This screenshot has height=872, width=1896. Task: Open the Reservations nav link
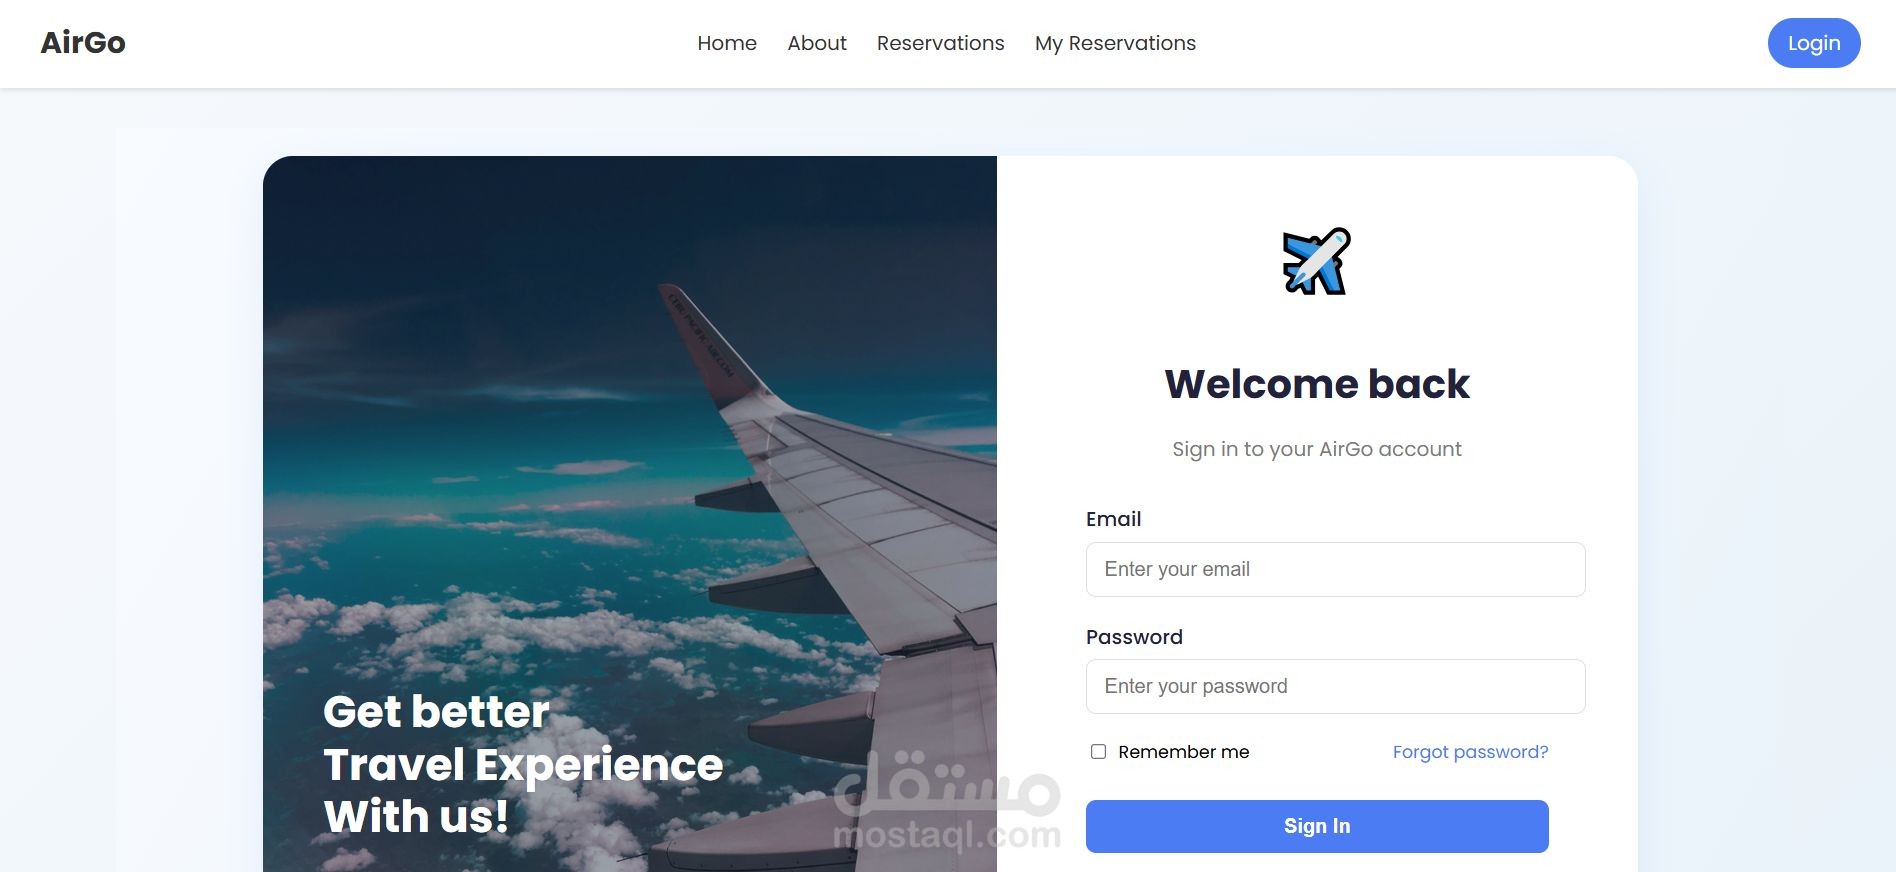click(941, 43)
